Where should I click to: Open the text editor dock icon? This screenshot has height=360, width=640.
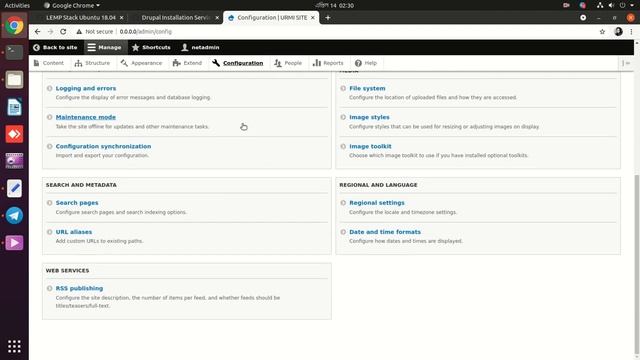point(14,188)
